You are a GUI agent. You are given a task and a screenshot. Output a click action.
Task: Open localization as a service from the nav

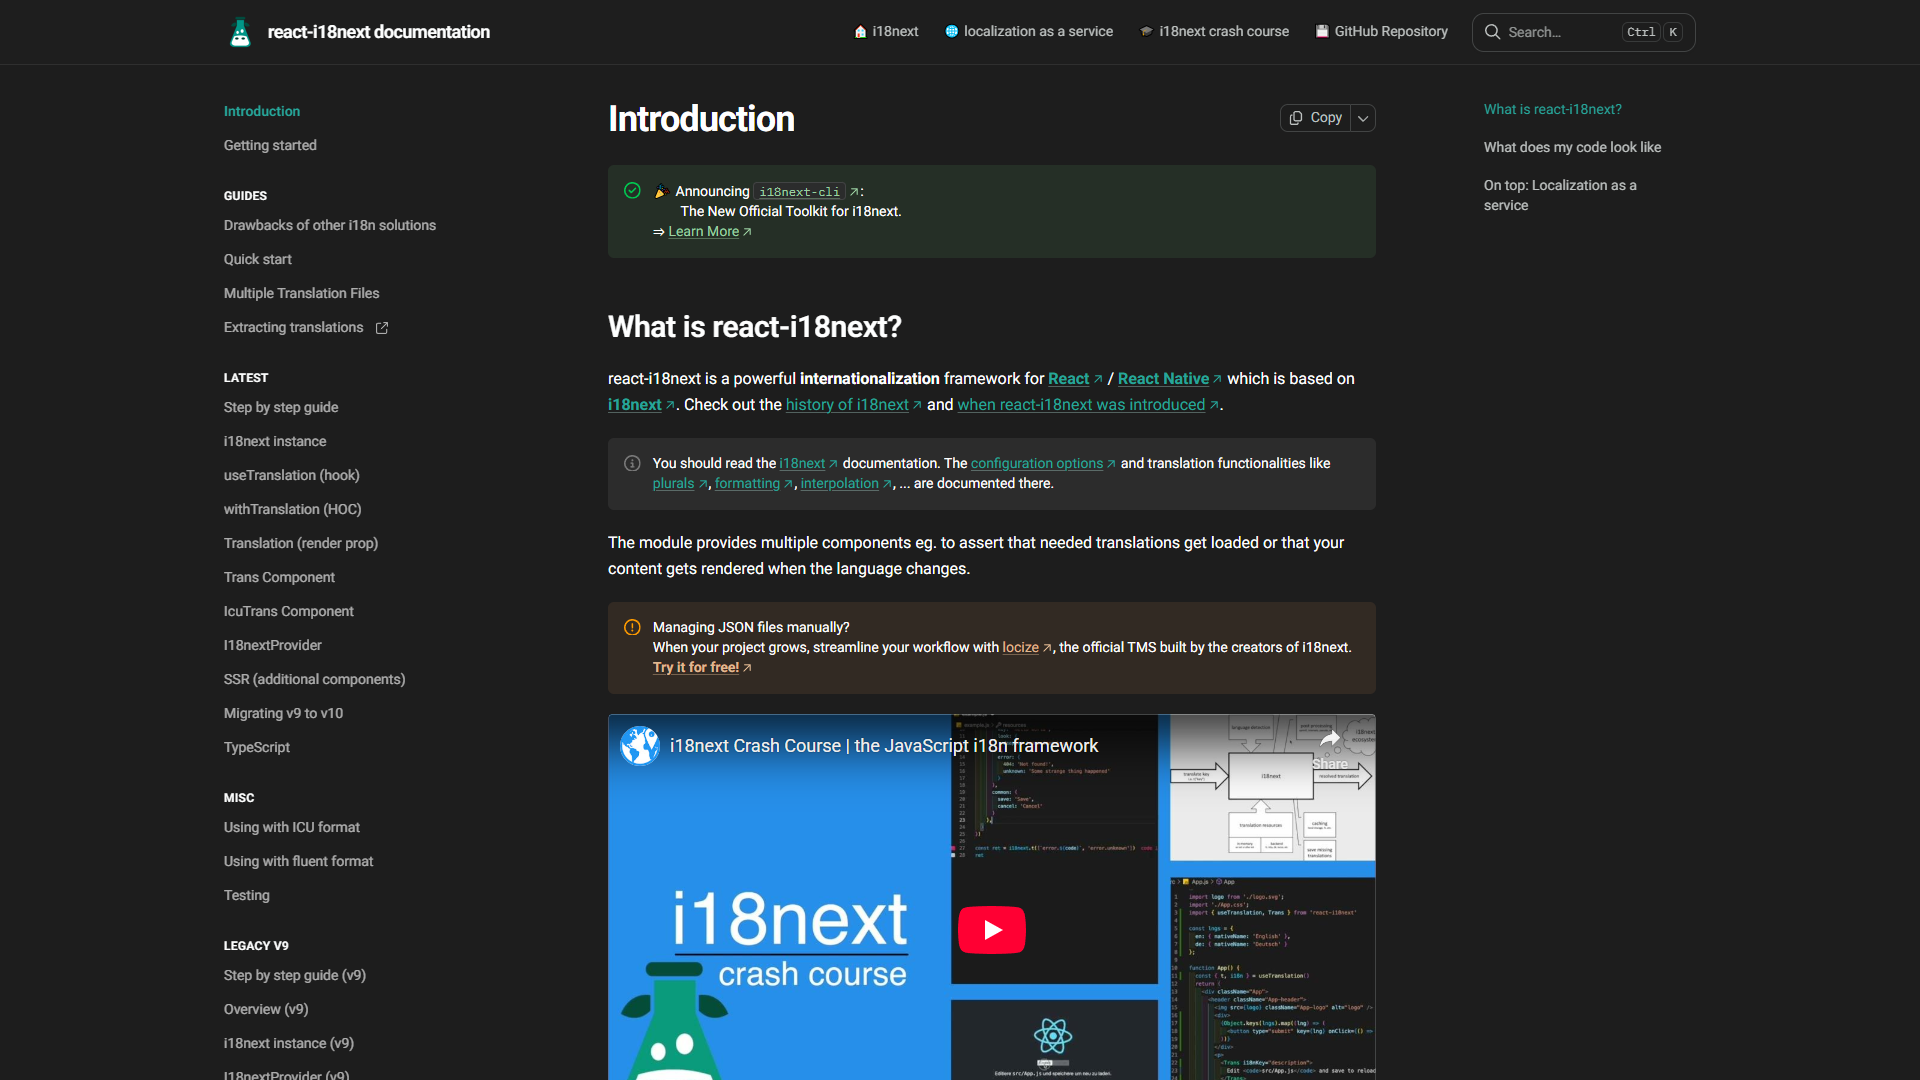1038,31
